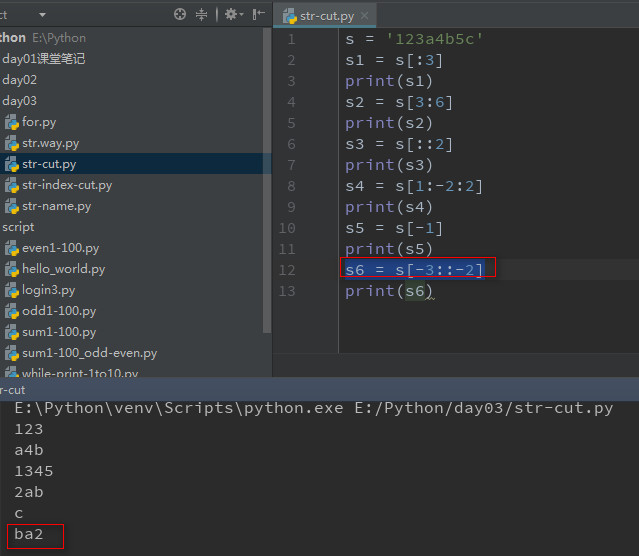Image resolution: width=639 pixels, height=556 pixels.
Task: Click the print(s4) code line
Action: (389, 207)
